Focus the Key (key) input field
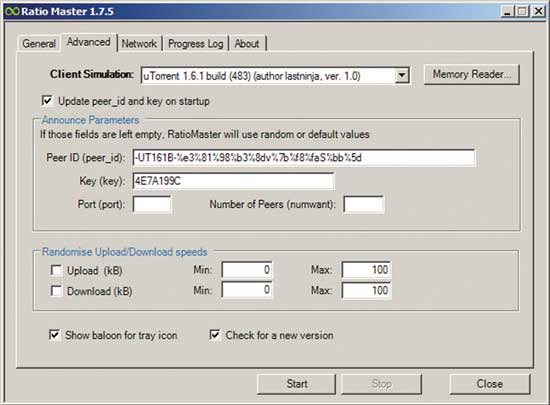 233,181
